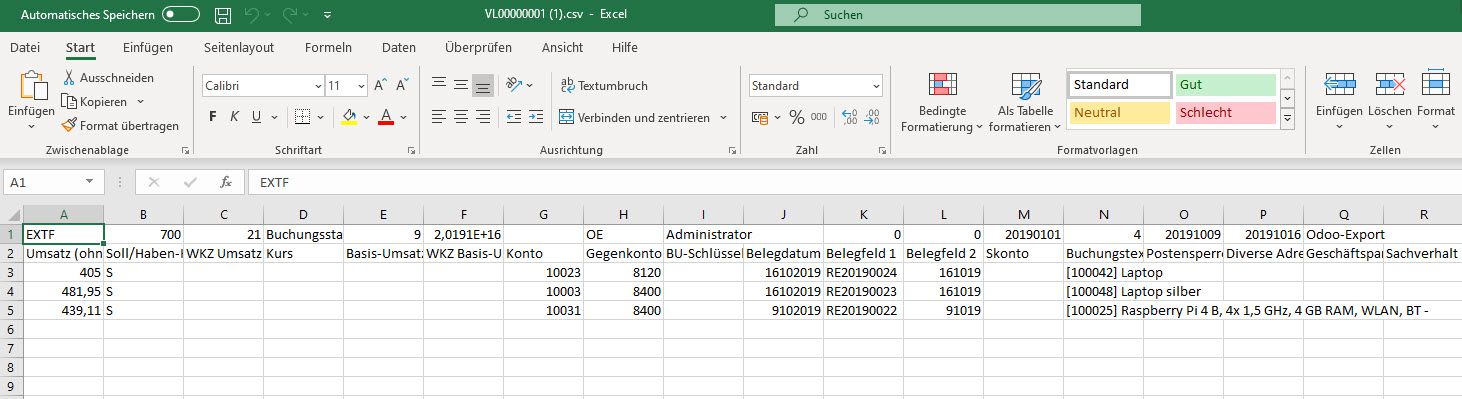Expand Verbinden und zentrieren dropdown arrow
Screen dimensions: 1462x399
click(723, 118)
